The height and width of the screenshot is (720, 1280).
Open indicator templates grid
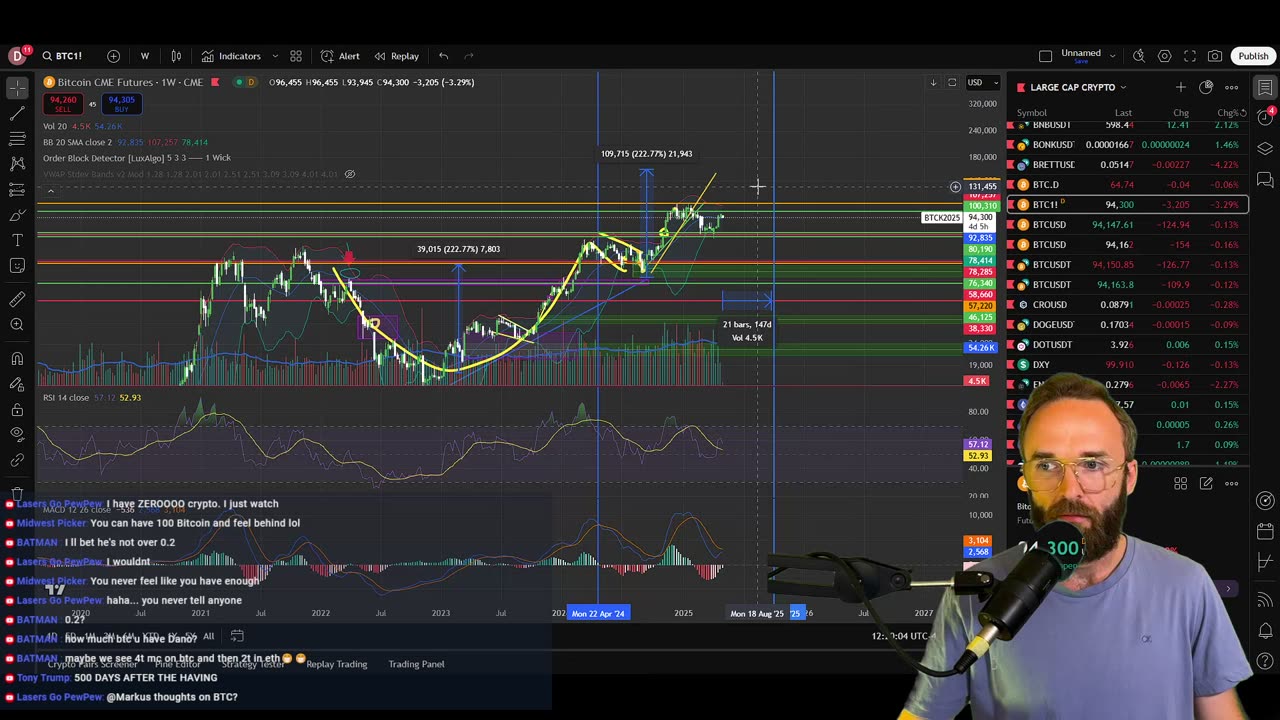(x=296, y=56)
